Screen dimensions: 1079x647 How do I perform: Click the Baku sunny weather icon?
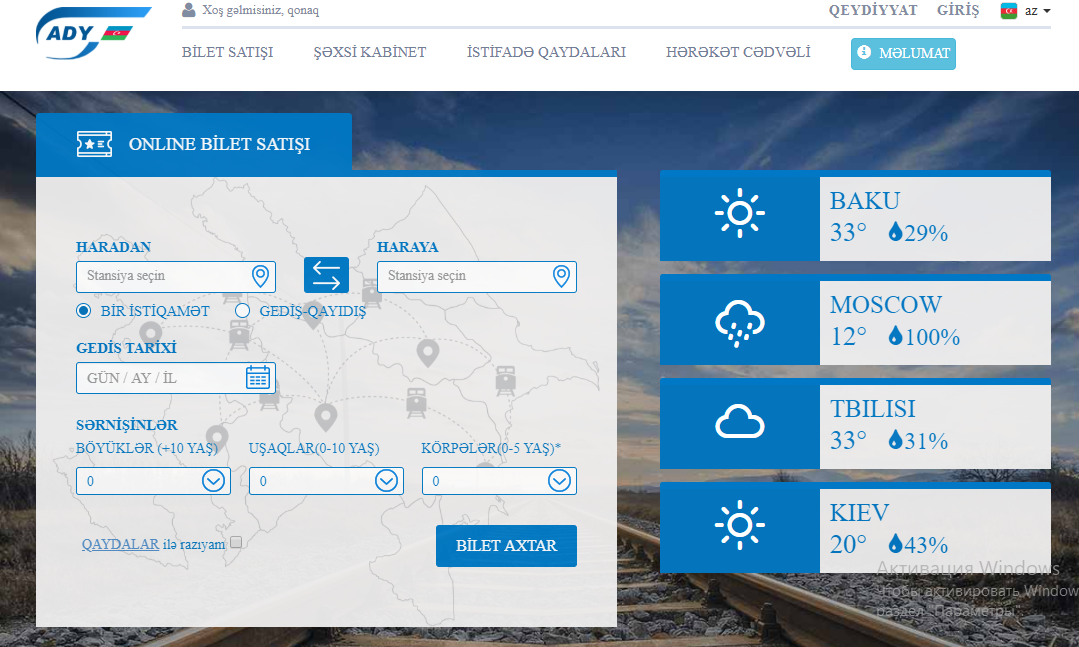(739, 214)
